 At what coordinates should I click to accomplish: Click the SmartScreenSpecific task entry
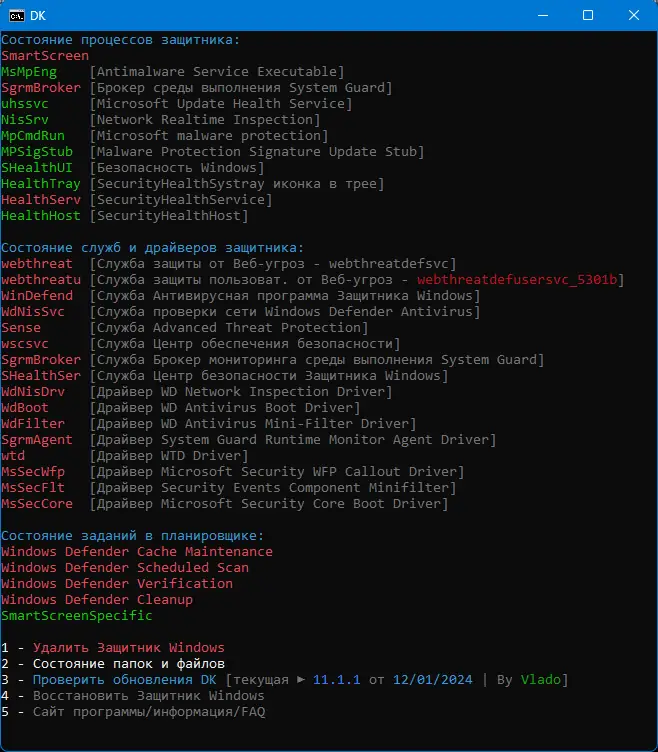[x=77, y=615]
